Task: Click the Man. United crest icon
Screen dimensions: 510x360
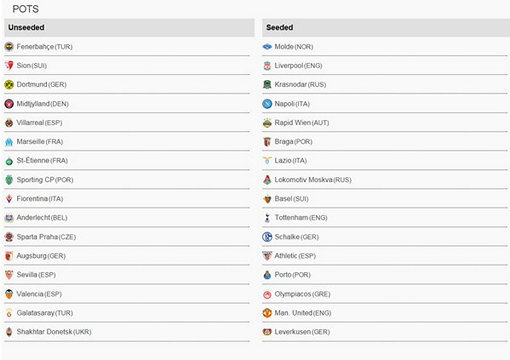Action: tap(267, 313)
